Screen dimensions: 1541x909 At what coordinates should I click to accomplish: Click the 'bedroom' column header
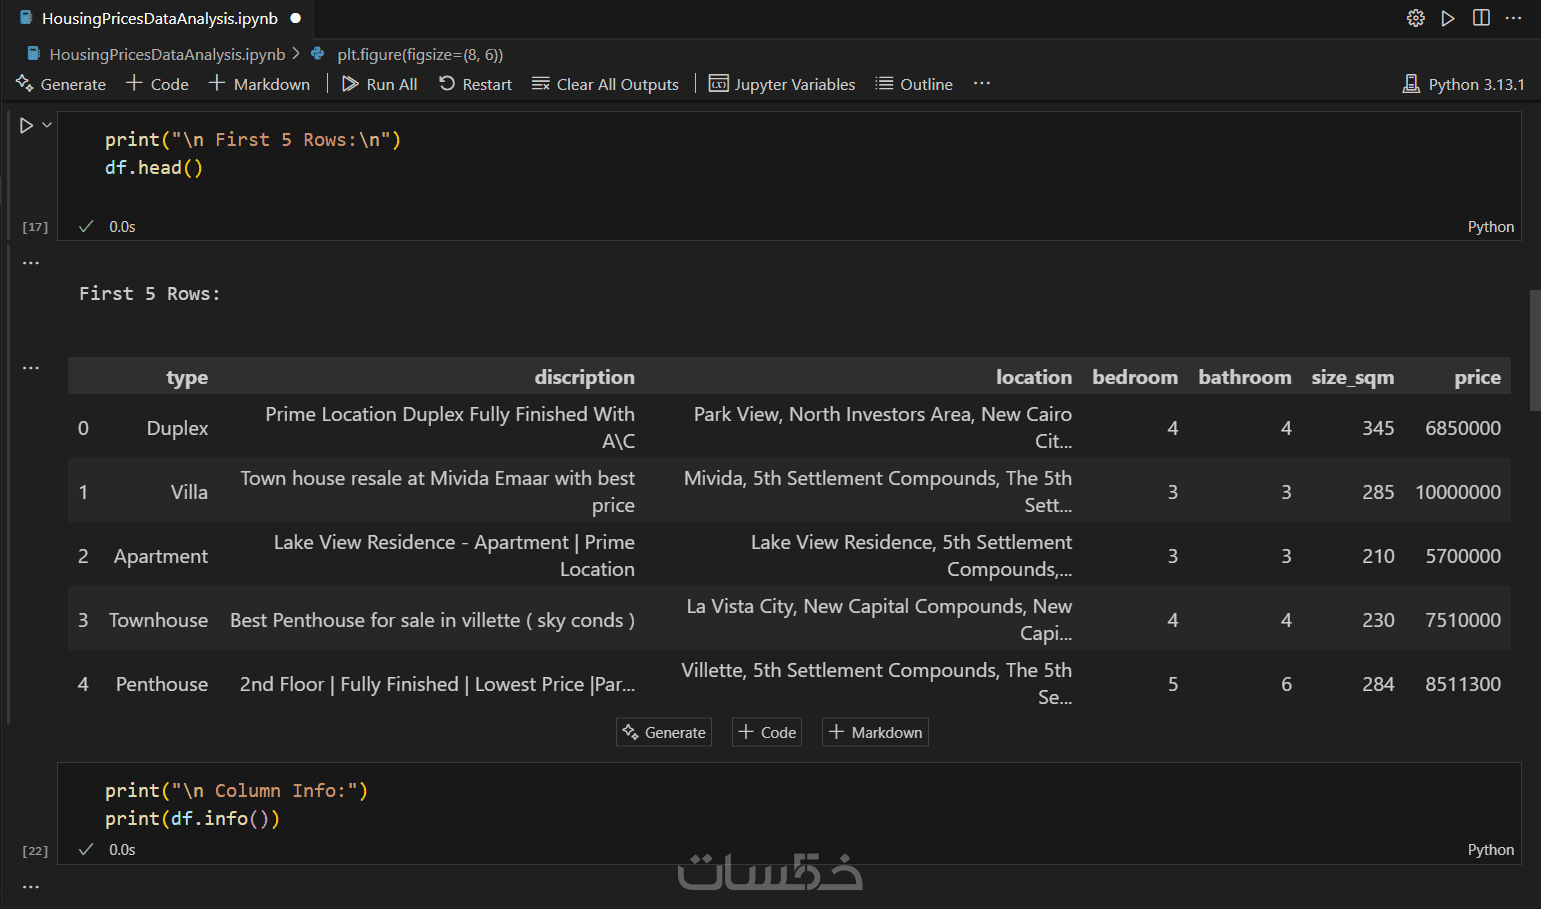[x=1135, y=377]
